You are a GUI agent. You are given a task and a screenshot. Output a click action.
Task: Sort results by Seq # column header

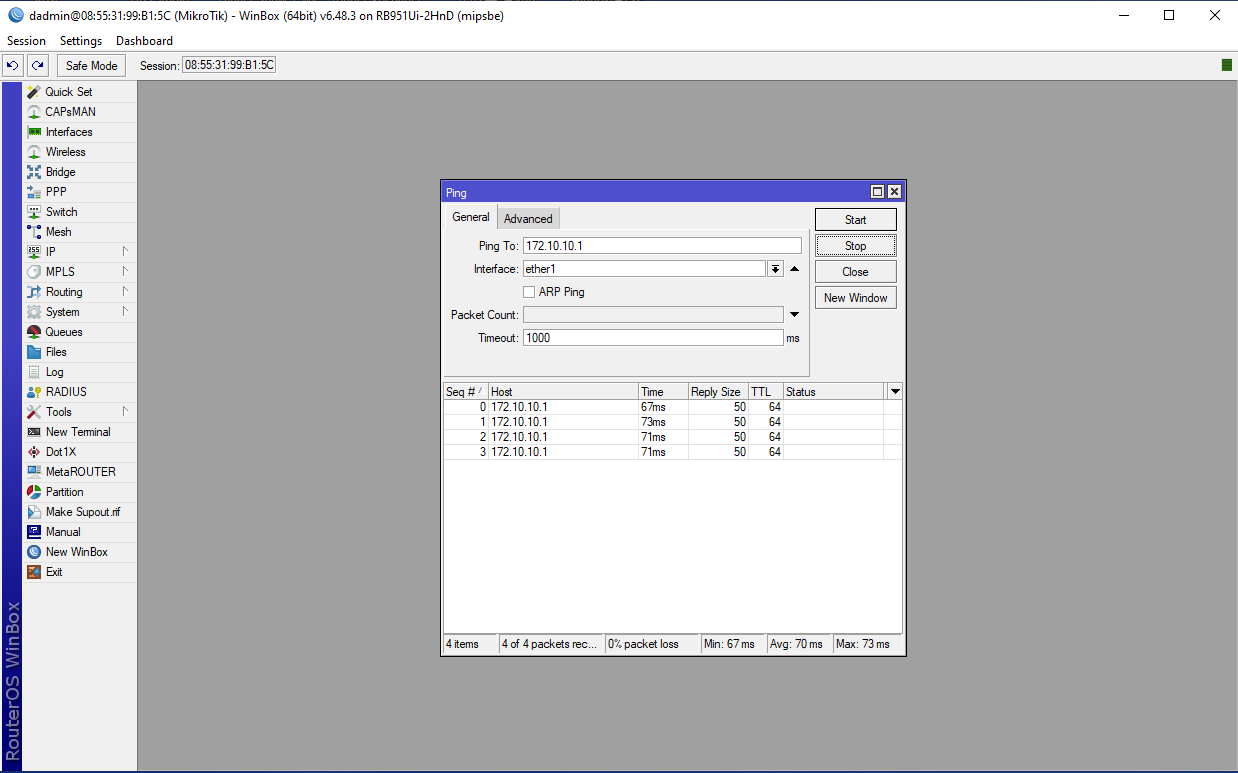coord(466,392)
